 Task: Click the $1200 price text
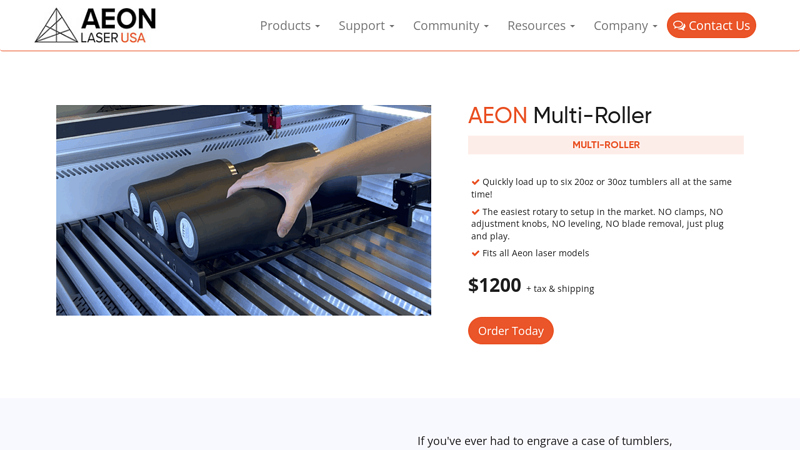(494, 285)
